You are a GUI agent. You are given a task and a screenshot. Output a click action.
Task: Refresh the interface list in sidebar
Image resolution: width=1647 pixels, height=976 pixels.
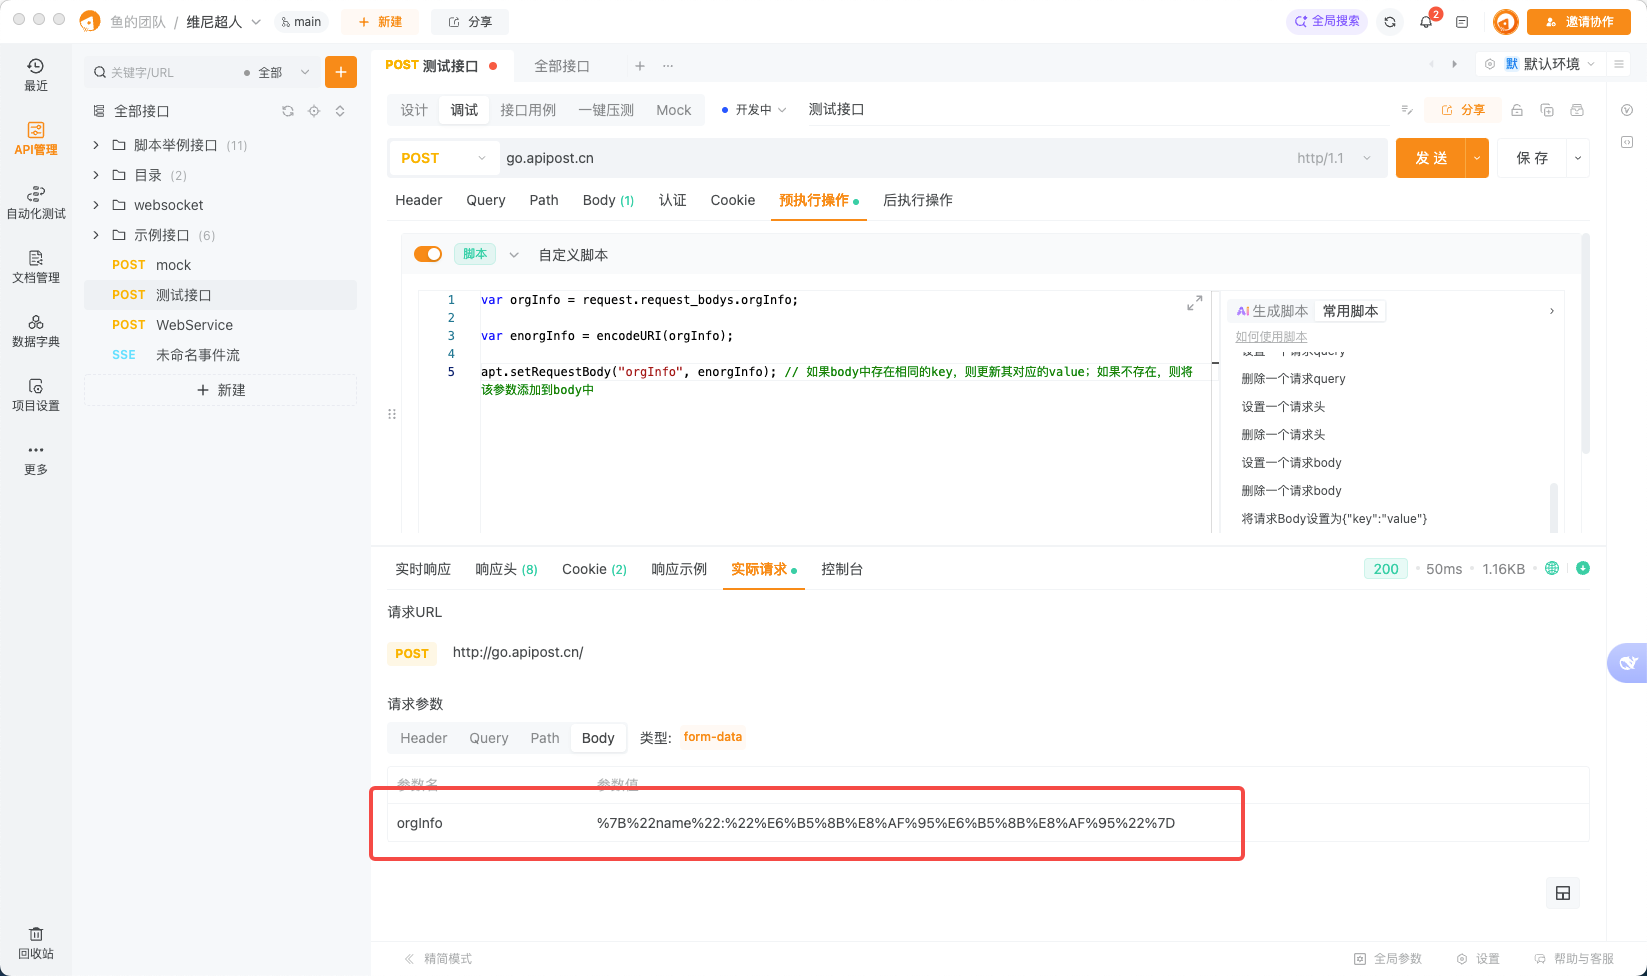pos(288,111)
